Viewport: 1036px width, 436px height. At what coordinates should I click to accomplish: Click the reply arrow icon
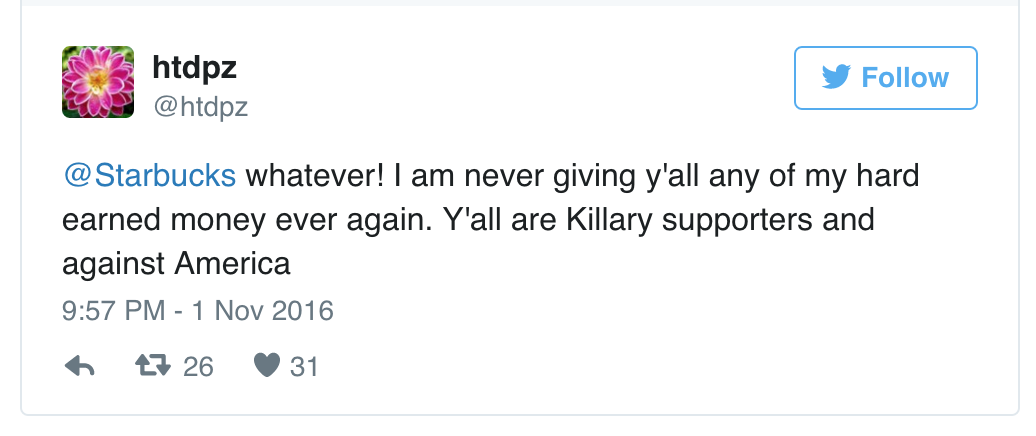pyautogui.click(x=79, y=367)
